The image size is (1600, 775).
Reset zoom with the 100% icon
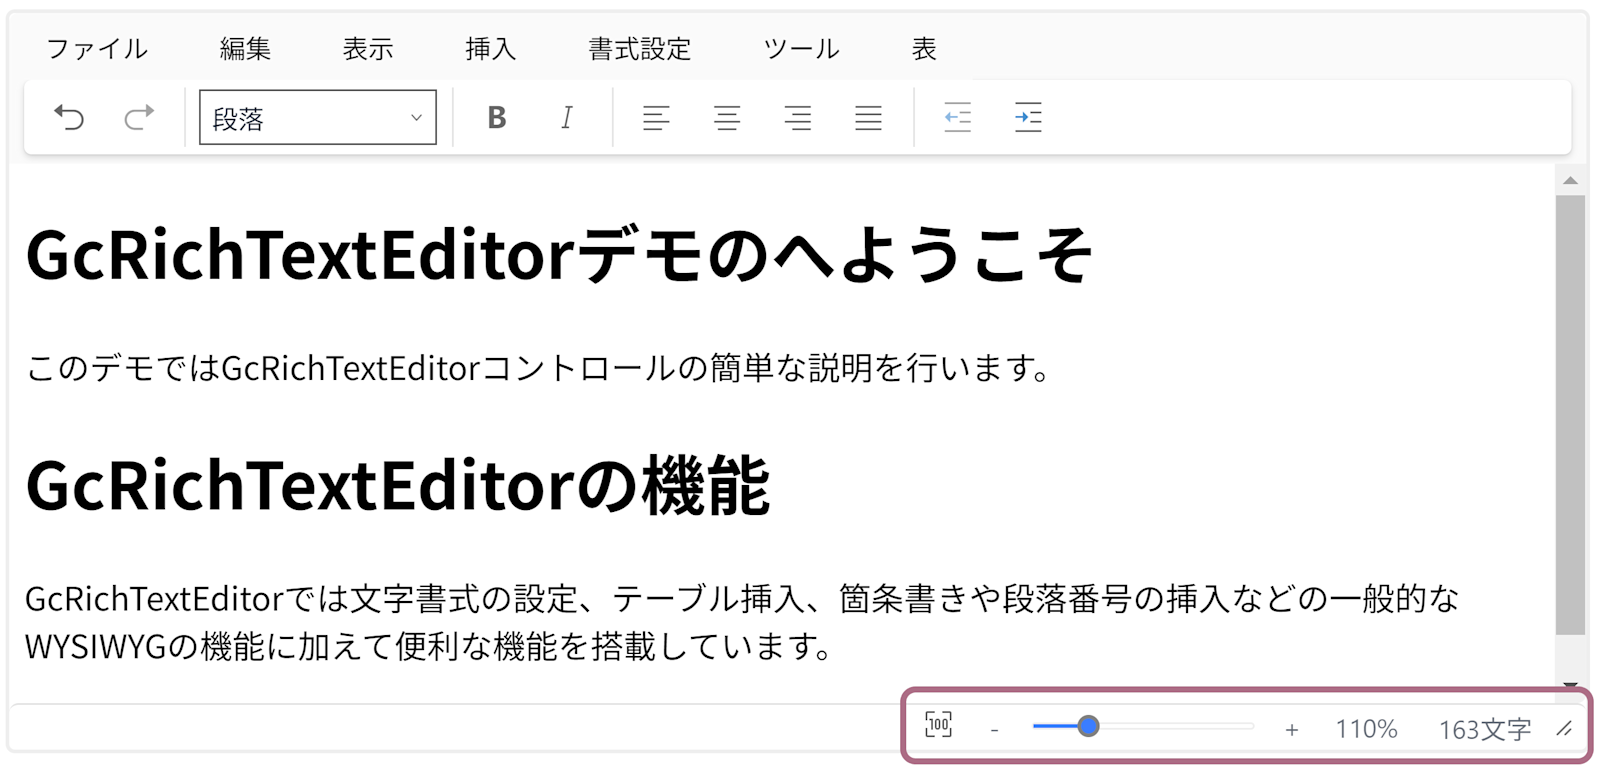pyautogui.click(x=939, y=726)
